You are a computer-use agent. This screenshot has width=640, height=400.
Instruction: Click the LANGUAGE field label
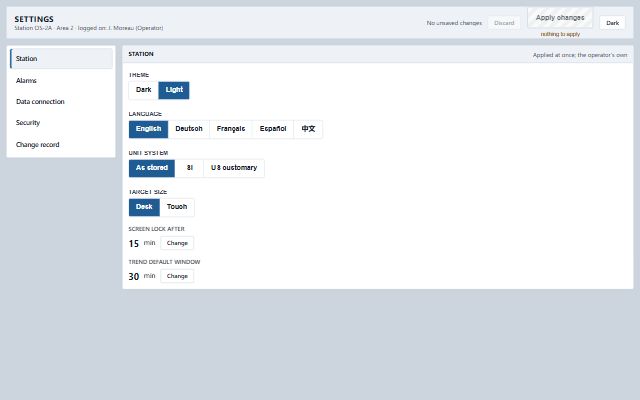pos(145,114)
